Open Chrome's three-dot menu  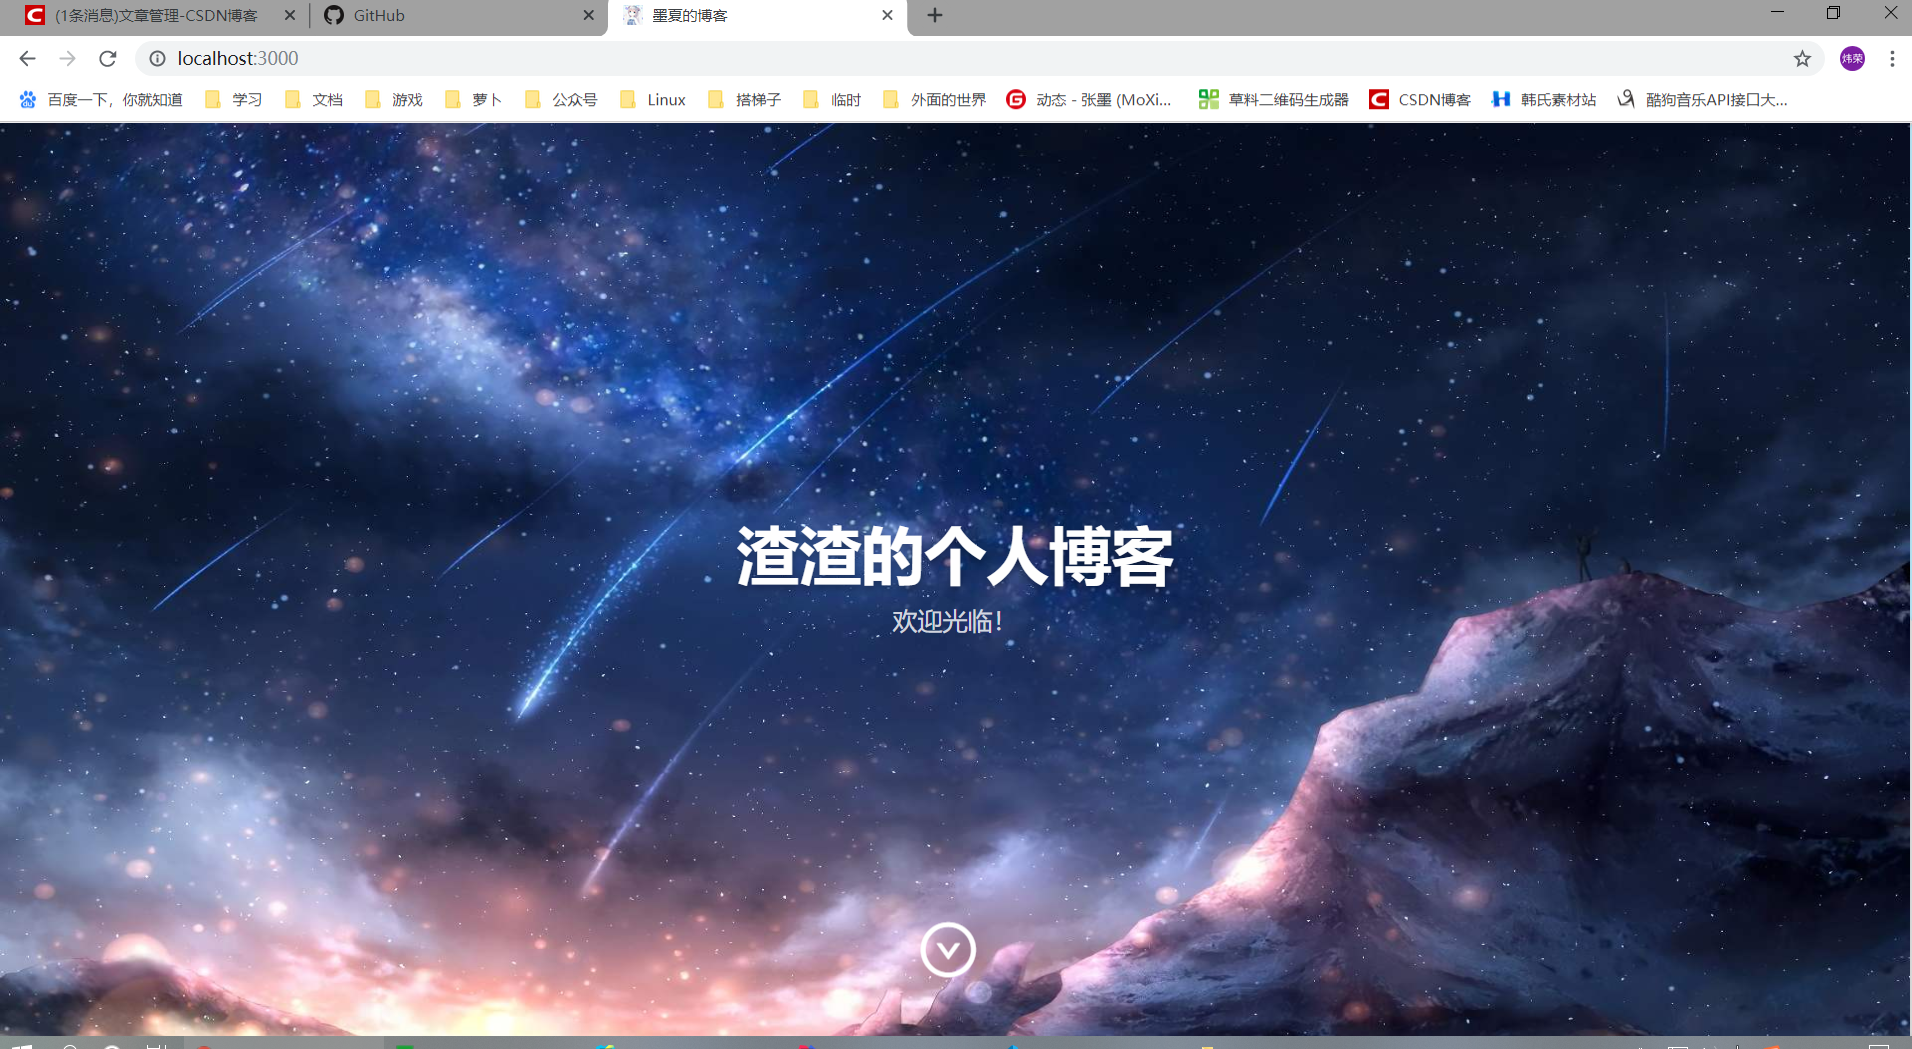pyautogui.click(x=1892, y=58)
